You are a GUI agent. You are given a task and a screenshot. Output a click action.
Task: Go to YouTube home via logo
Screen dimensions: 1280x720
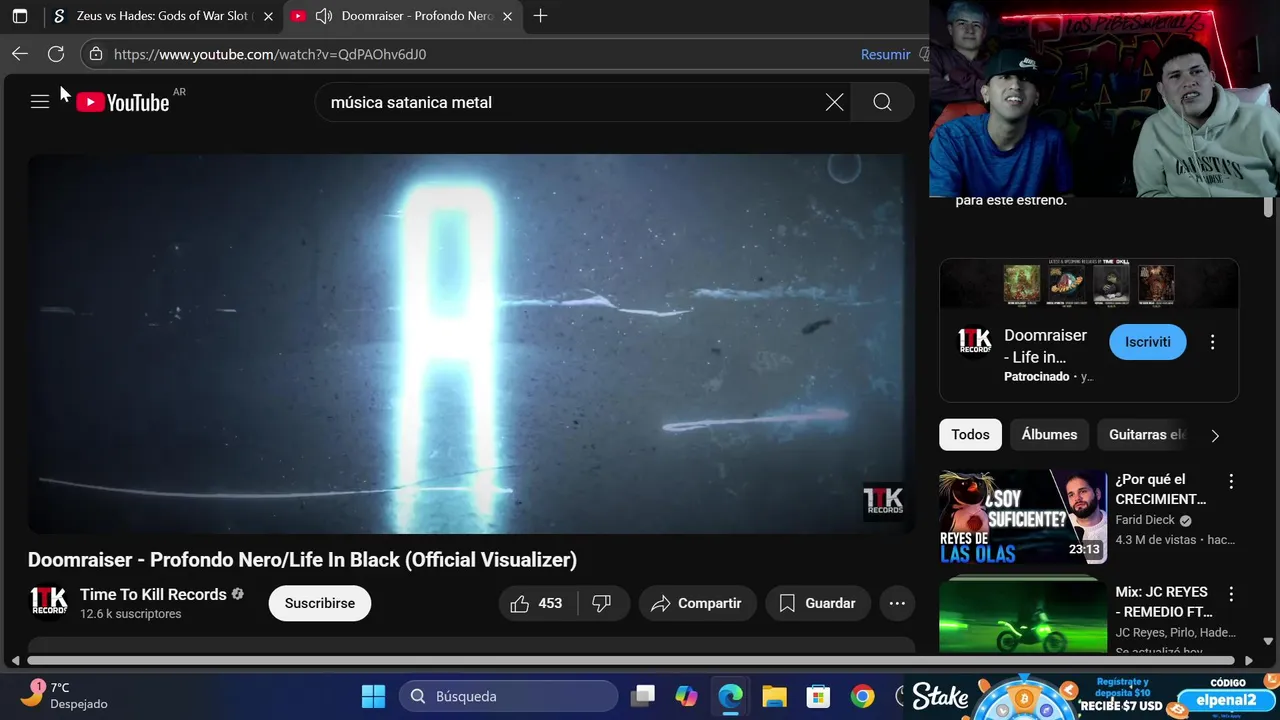[123, 102]
